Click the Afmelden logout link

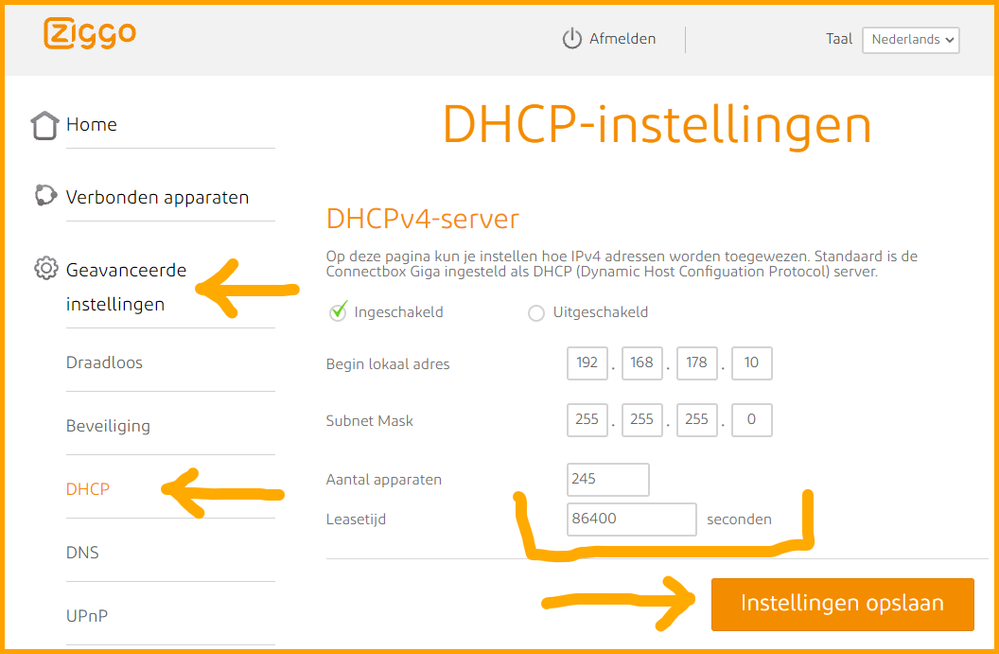click(x=622, y=39)
